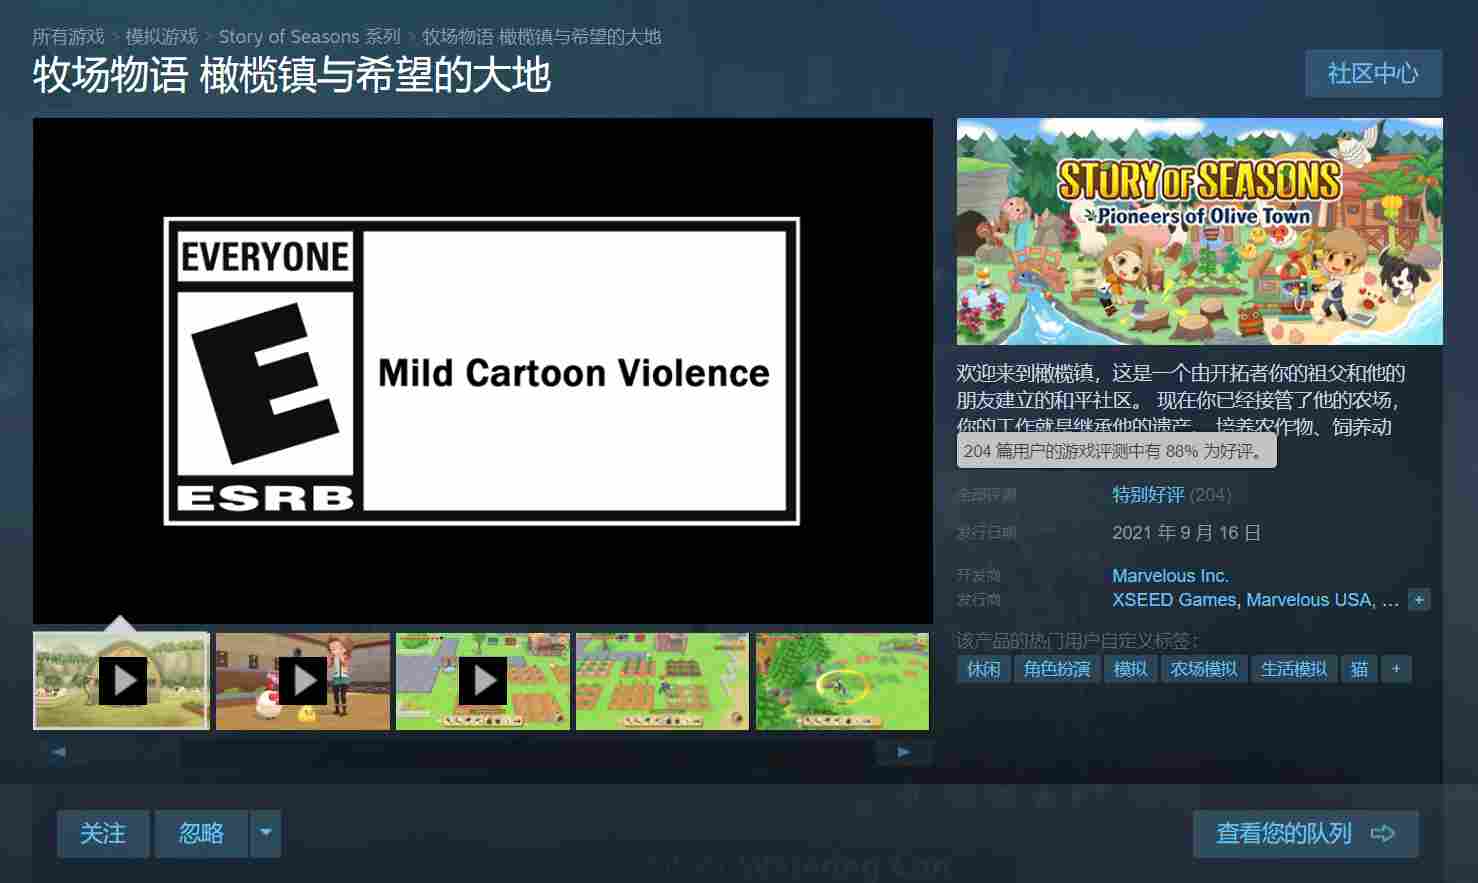This screenshot has height=883, width=1478.
Task: Expand the full publisher list with the "+" control
Action: pyautogui.click(x=1419, y=599)
